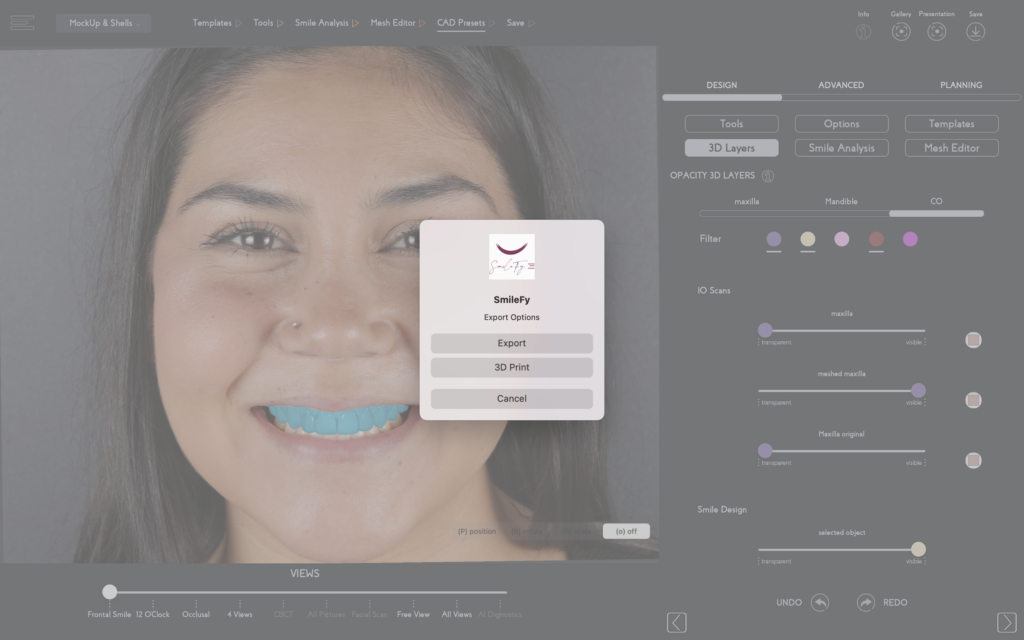Launch Presentation mode from top right icon
1024x640 pixels.
(x=937, y=31)
